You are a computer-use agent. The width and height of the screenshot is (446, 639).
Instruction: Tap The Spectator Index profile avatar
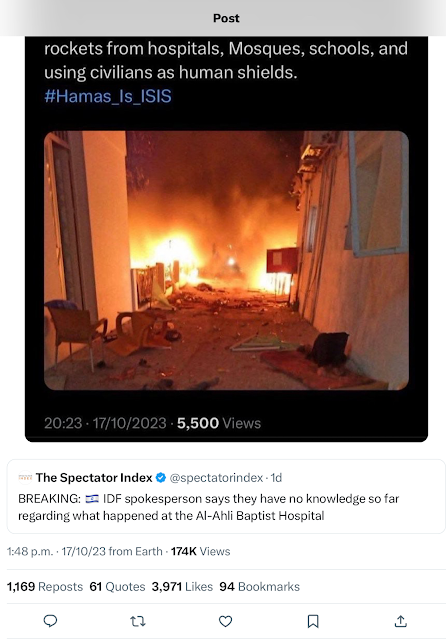tap(25, 477)
